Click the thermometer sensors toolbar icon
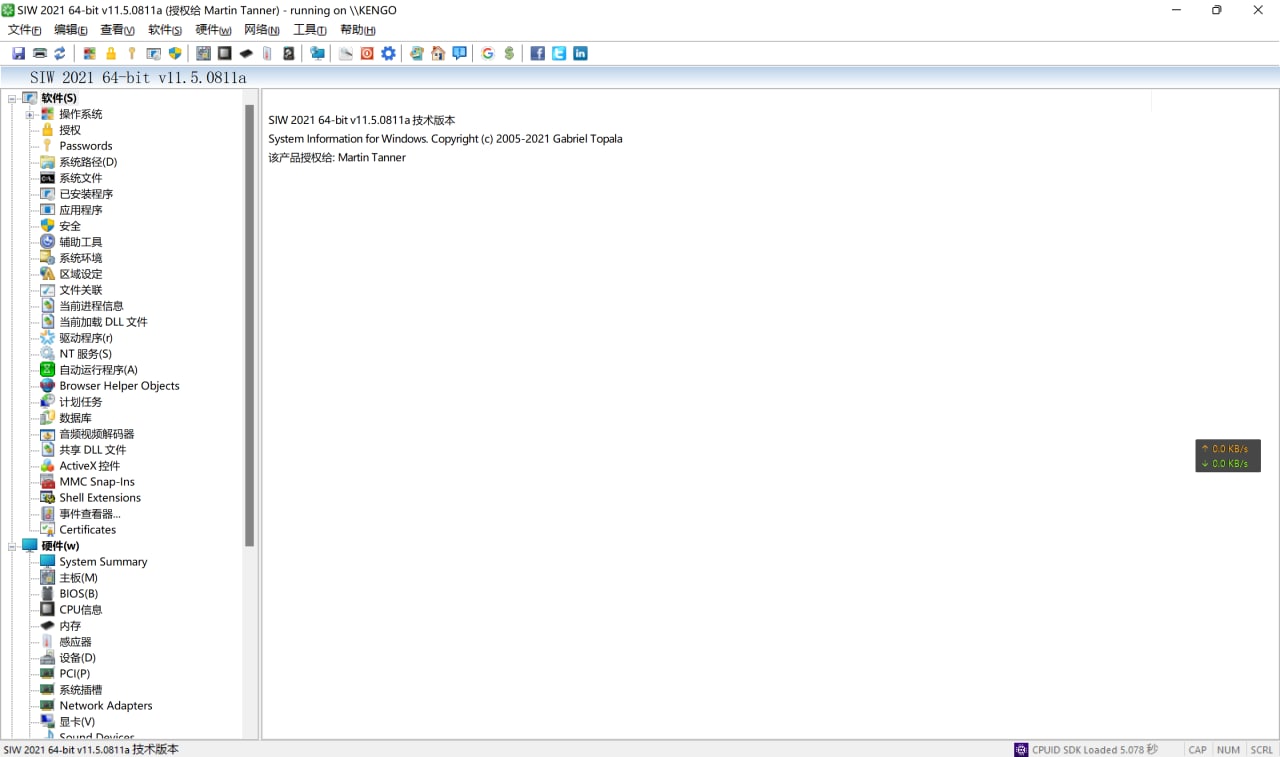Screen dimensions: 1280x757 point(267,54)
